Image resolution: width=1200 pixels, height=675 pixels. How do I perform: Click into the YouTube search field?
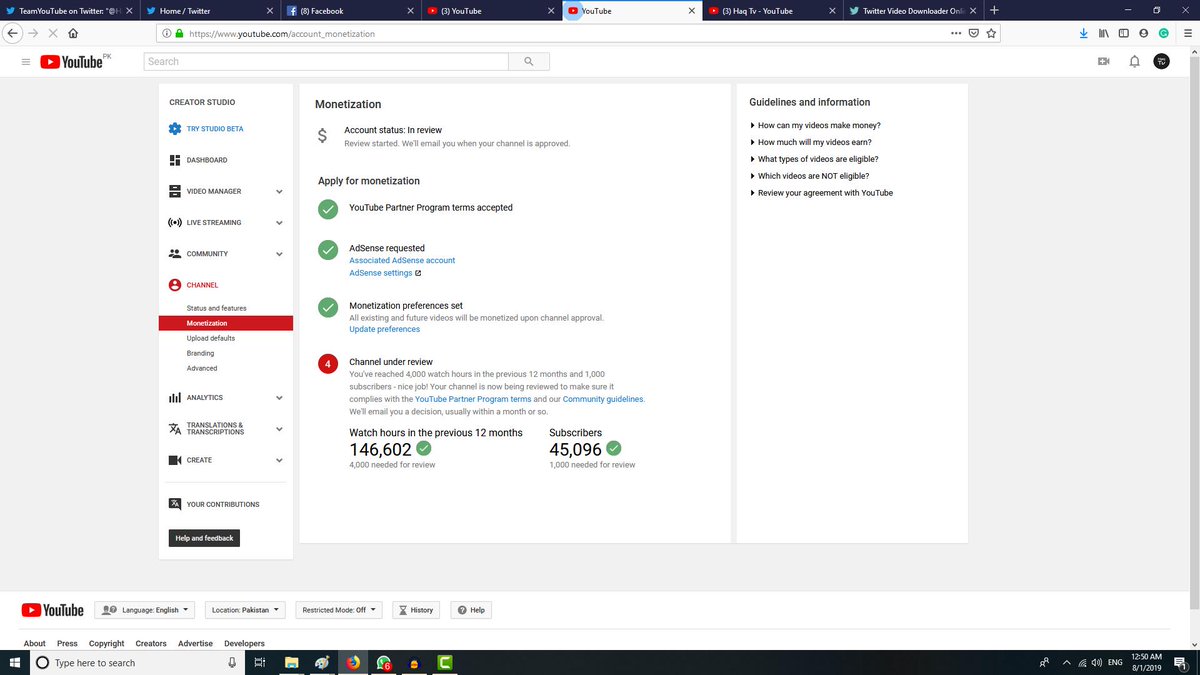click(326, 62)
